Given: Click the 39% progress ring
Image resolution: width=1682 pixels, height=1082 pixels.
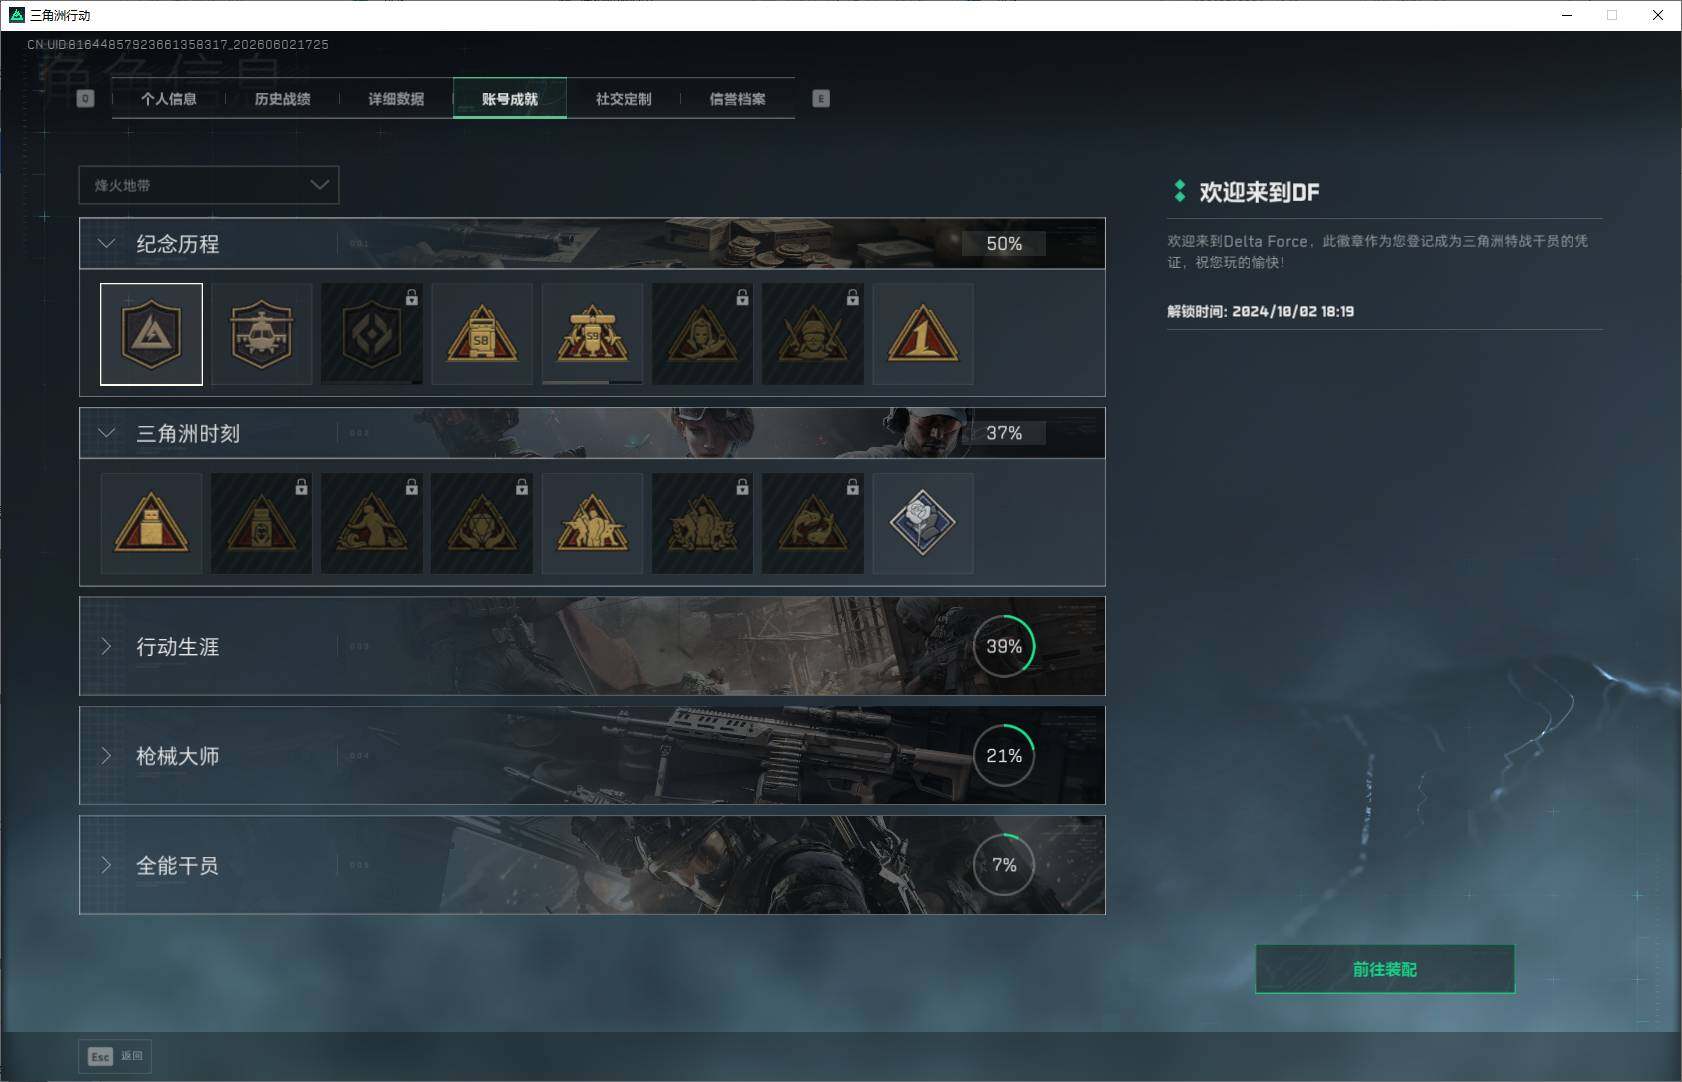Looking at the screenshot, I should pos(1004,646).
